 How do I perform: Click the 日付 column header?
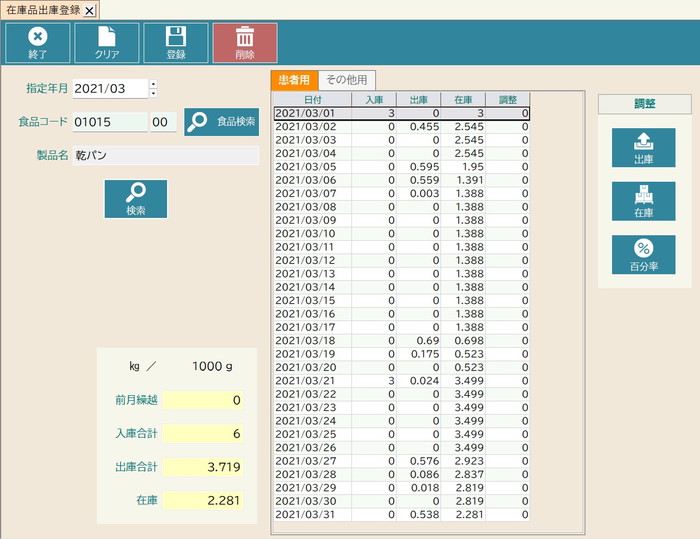pos(312,100)
